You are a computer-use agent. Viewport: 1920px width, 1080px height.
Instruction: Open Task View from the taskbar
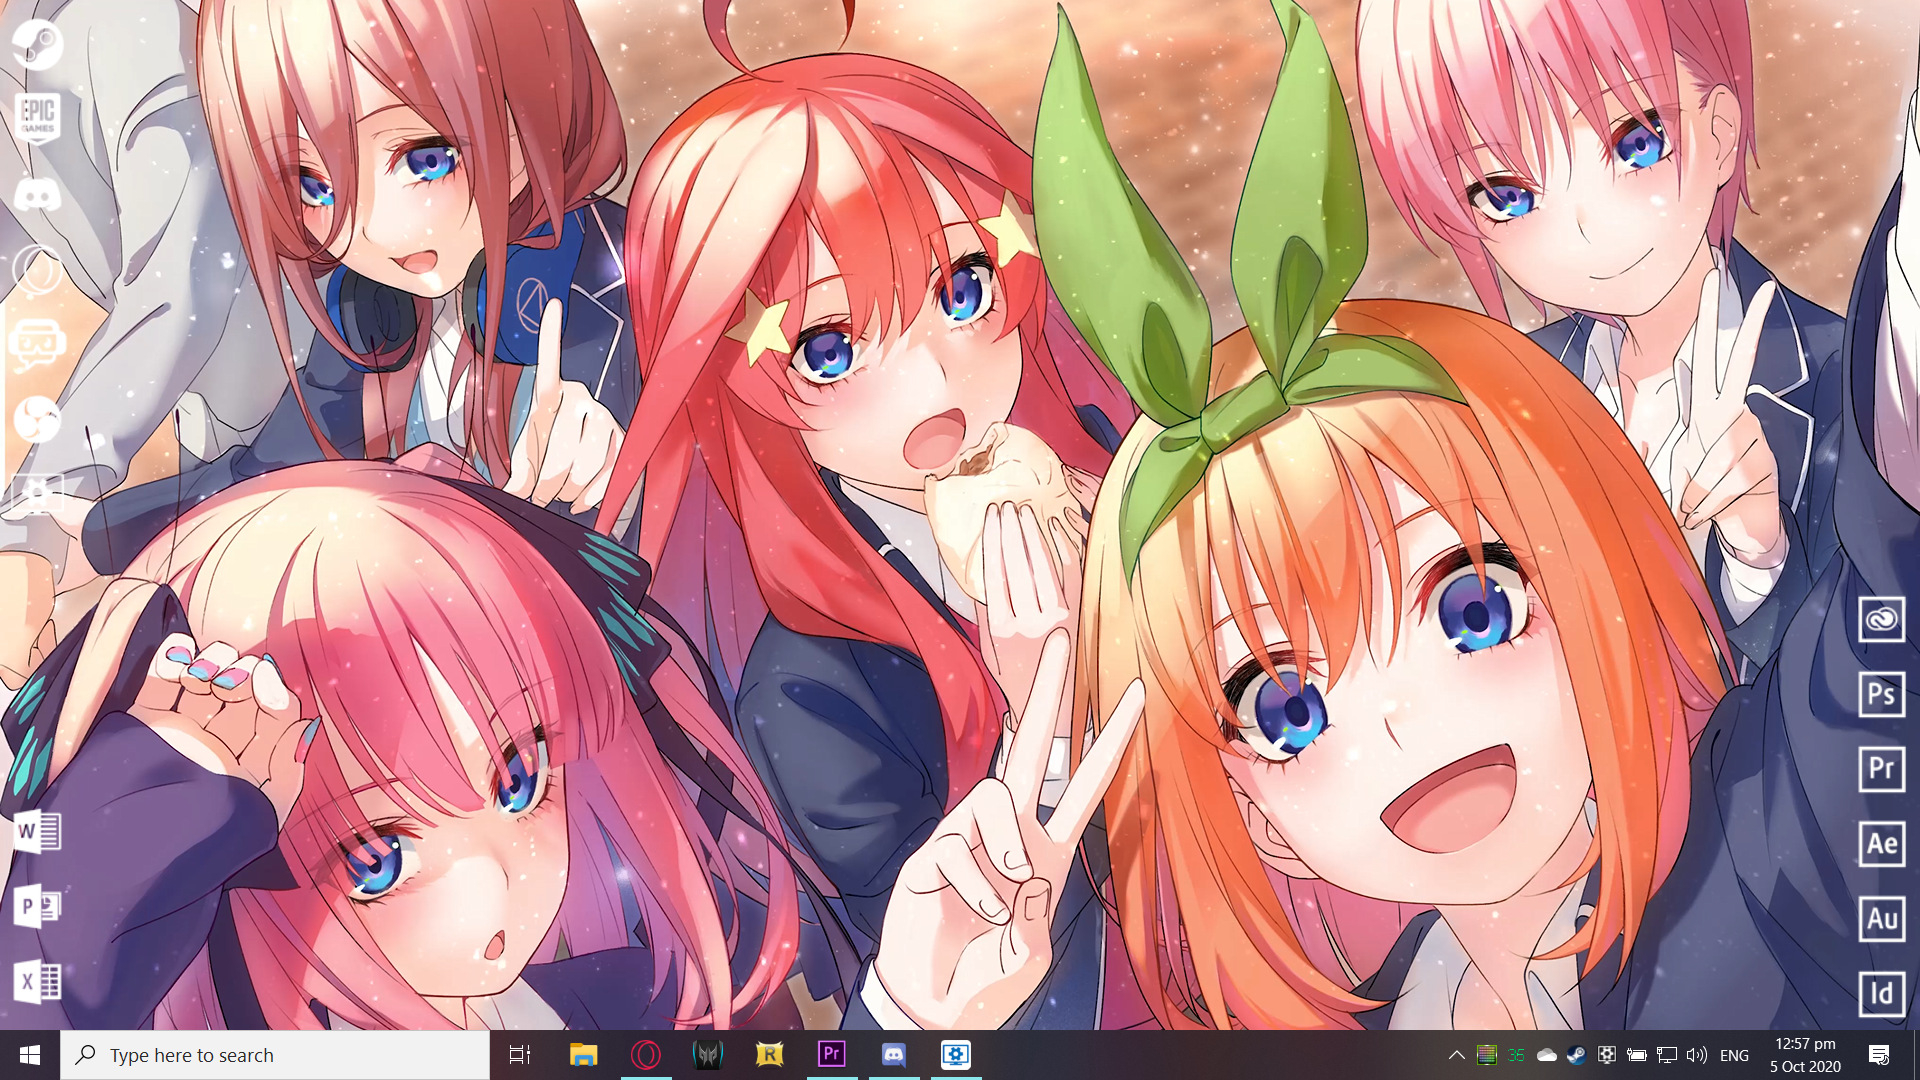pos(520,1055)
